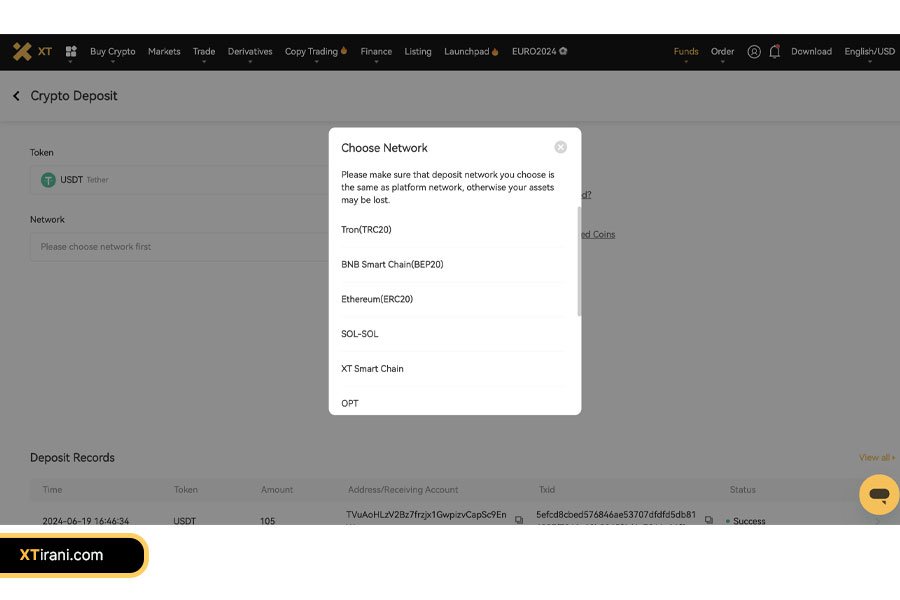This screenshot has height=600, width=900.
Task: Click the Download link in header
Action: (811, 52)
